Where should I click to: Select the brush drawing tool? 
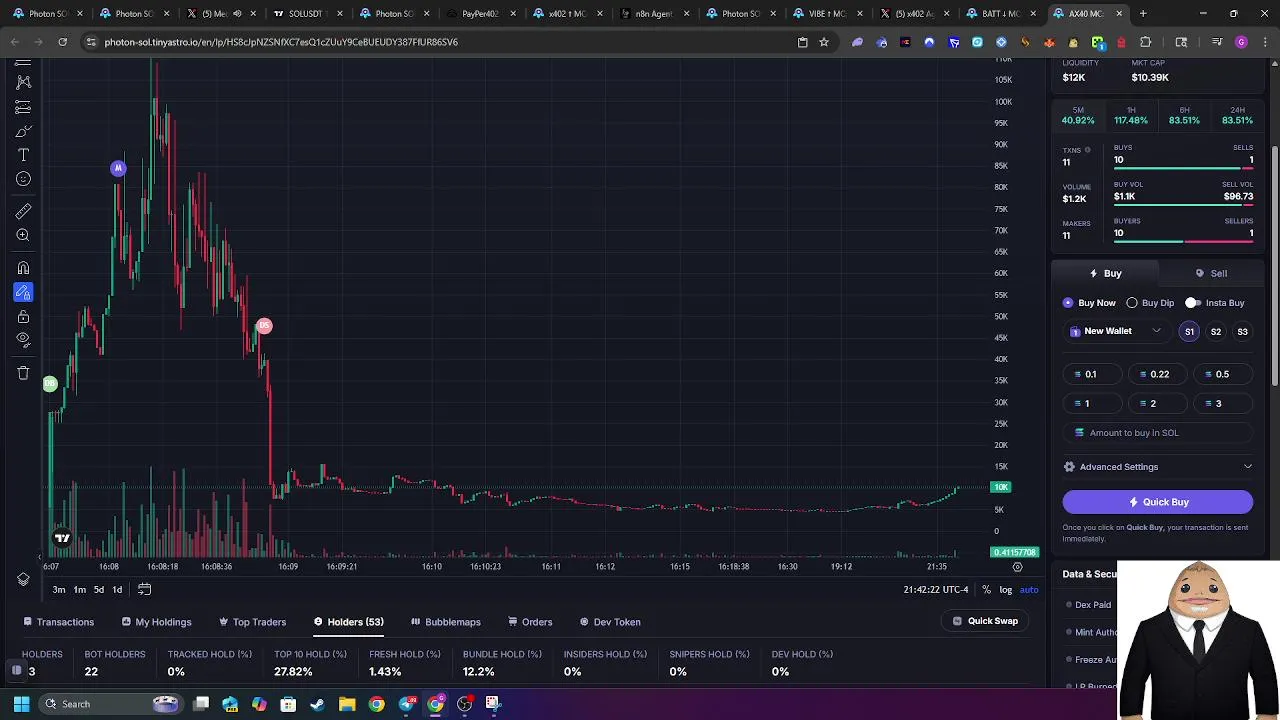(23, 131)
